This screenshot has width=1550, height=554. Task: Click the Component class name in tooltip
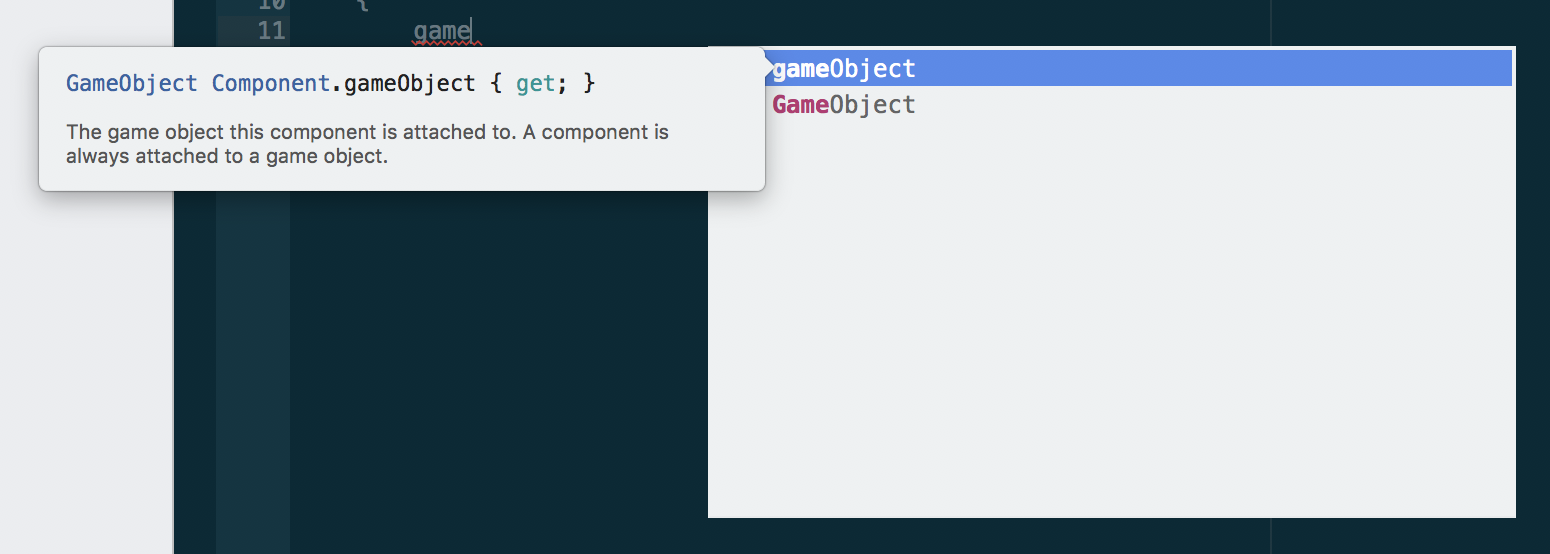[271, 83]
